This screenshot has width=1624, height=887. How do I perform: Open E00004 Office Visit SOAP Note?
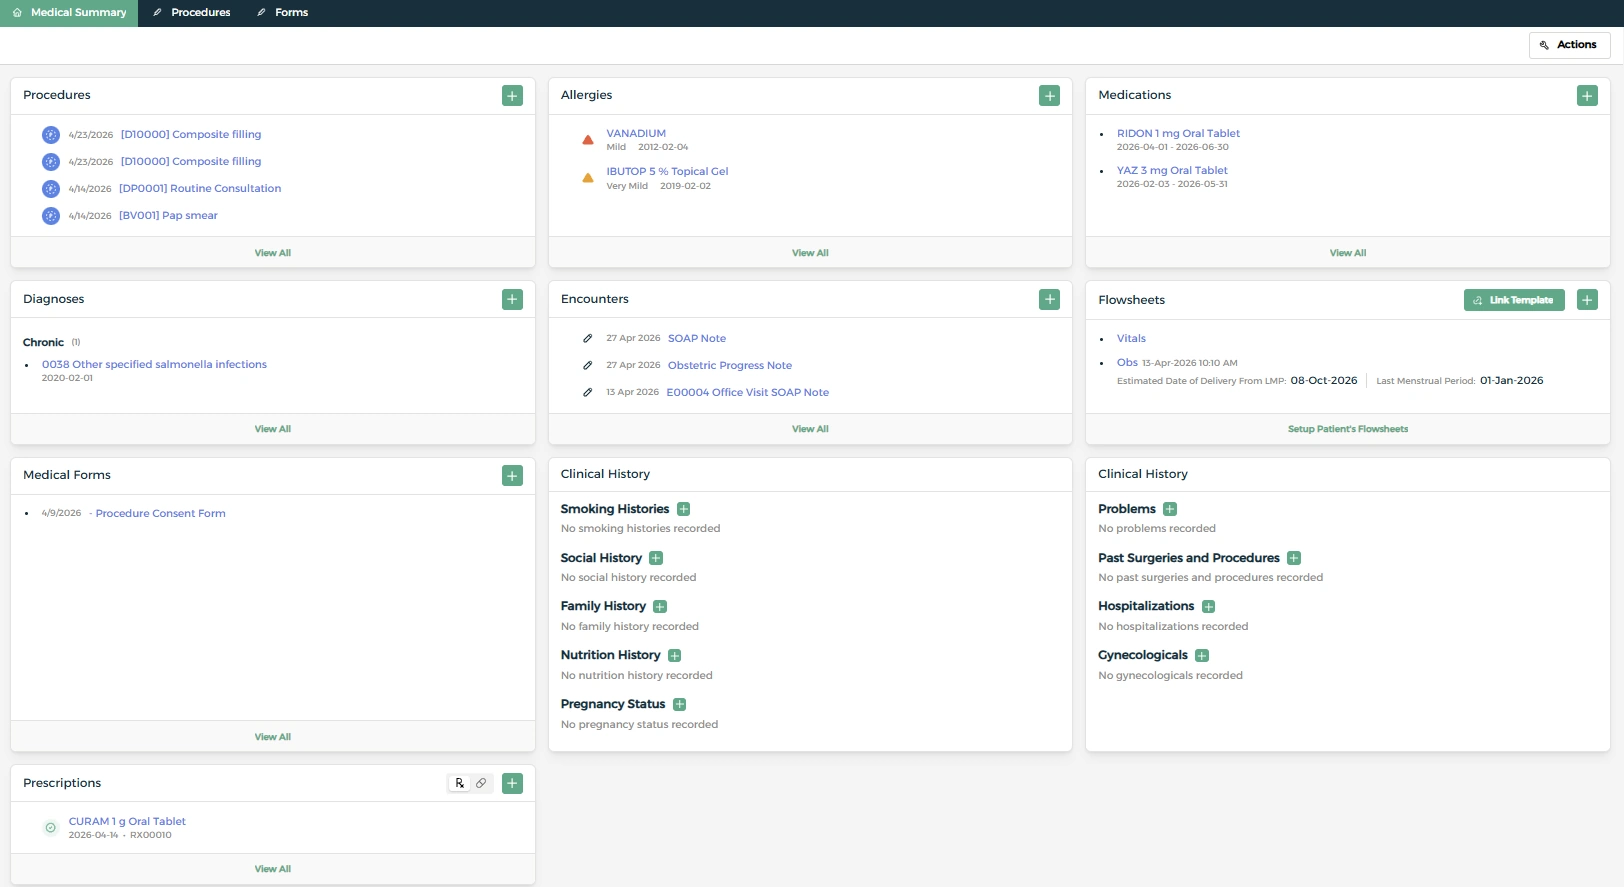(x=748, y=392)
